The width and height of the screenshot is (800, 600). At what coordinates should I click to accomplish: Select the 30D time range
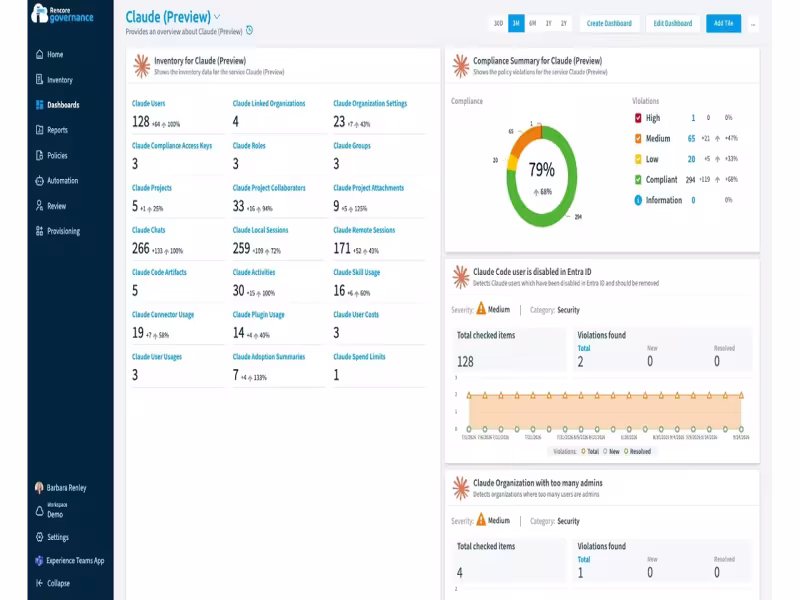498,23
